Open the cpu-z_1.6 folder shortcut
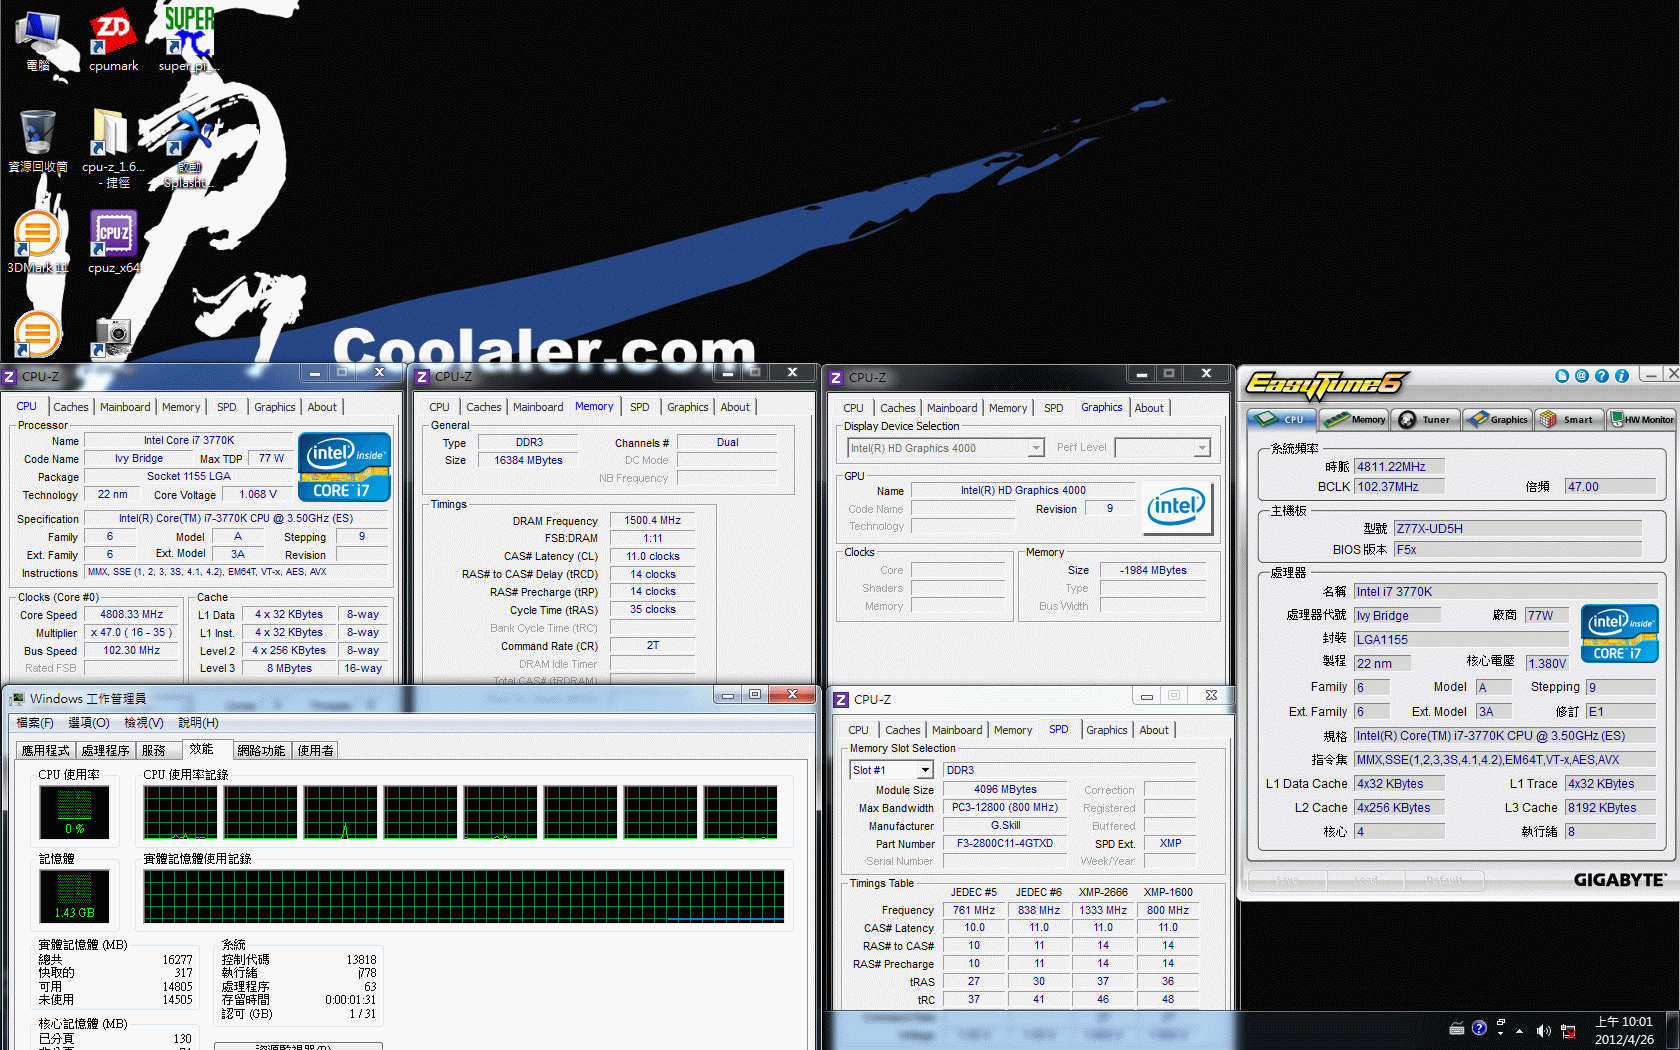1680x1050 pixels. pyautogui.click(x=113, y=148)
